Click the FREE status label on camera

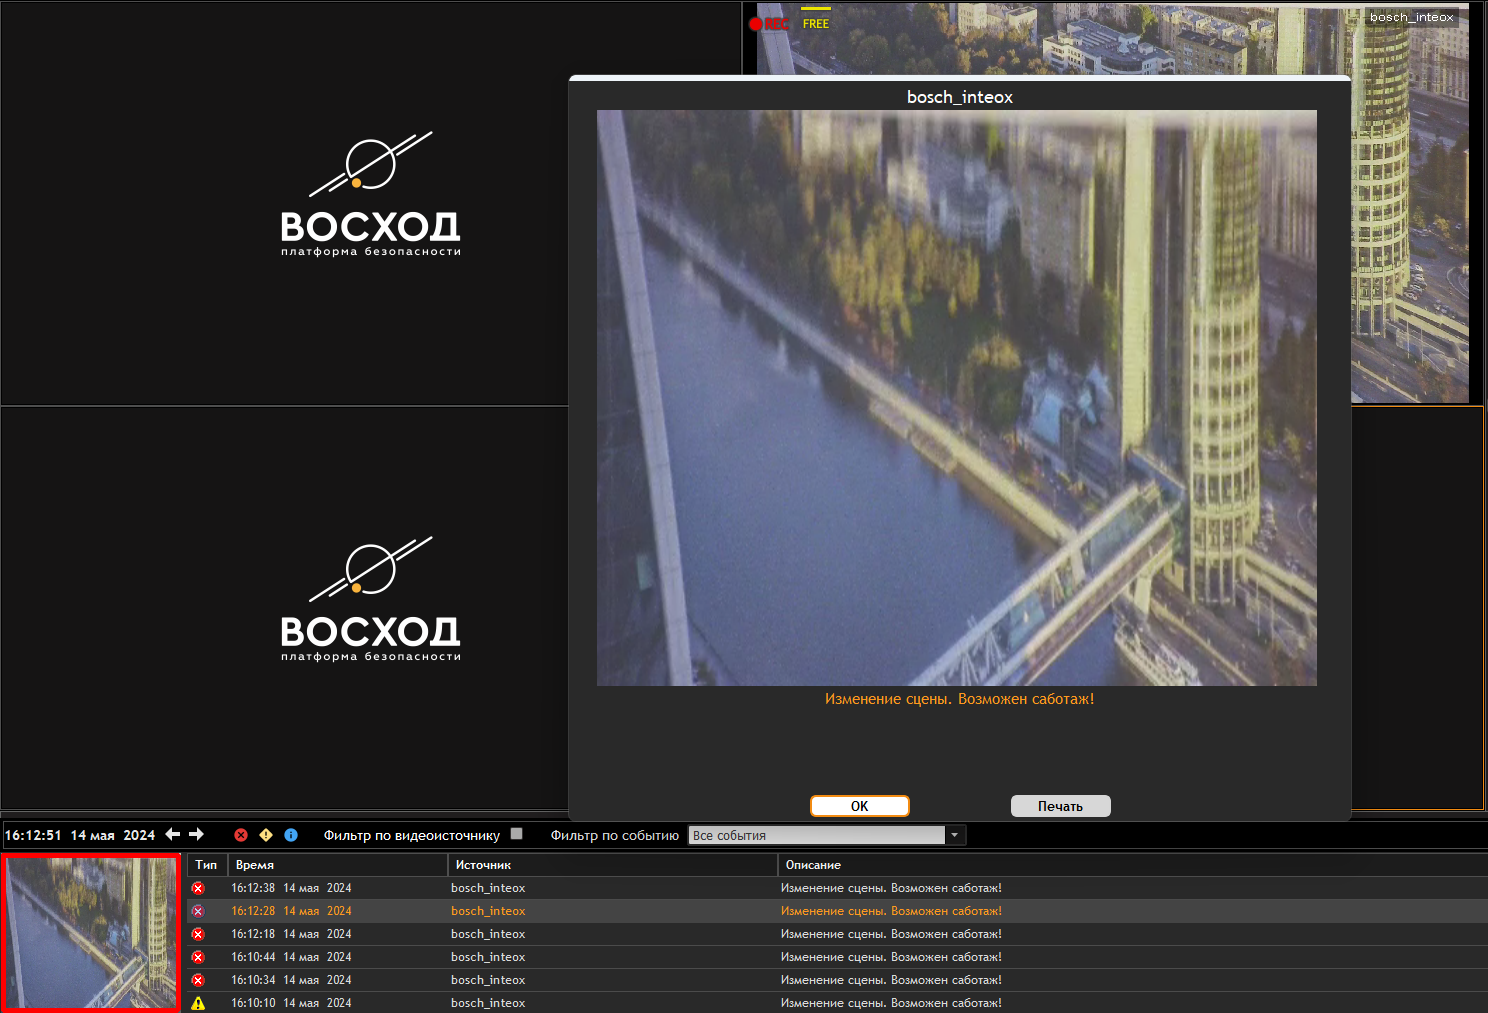click(x=816, y=24)
